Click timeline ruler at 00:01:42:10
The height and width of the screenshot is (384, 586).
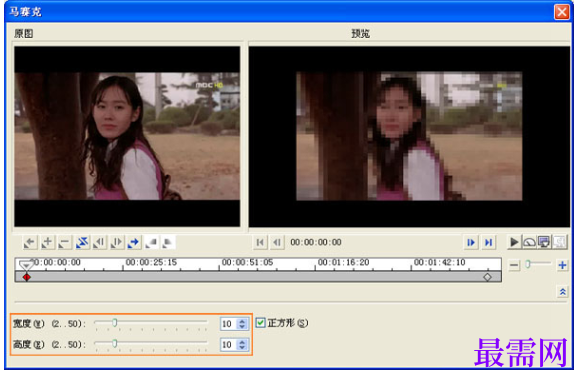point(440,262)
